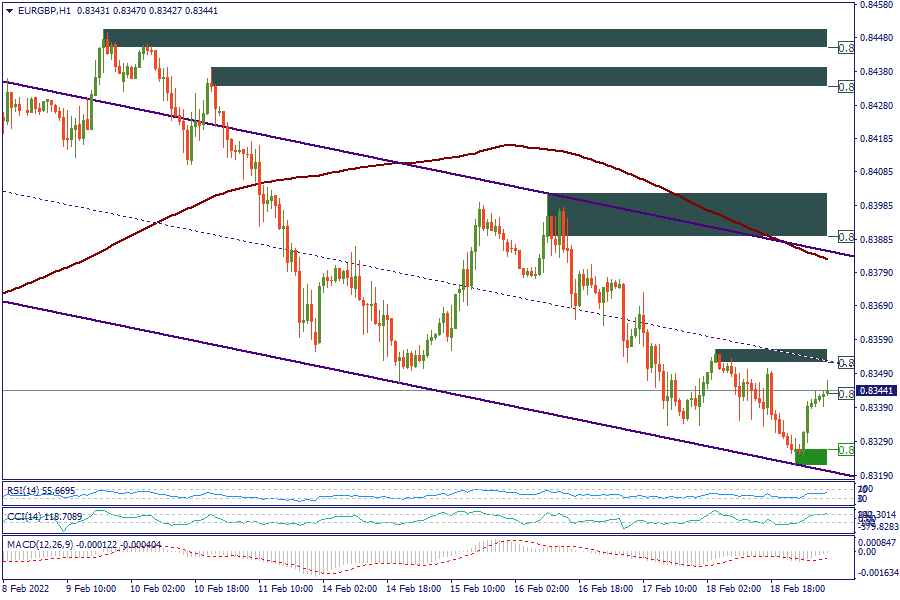900x600 pixels.
Task: Click the CCI(14) indicator label
Action: [28, 517]
